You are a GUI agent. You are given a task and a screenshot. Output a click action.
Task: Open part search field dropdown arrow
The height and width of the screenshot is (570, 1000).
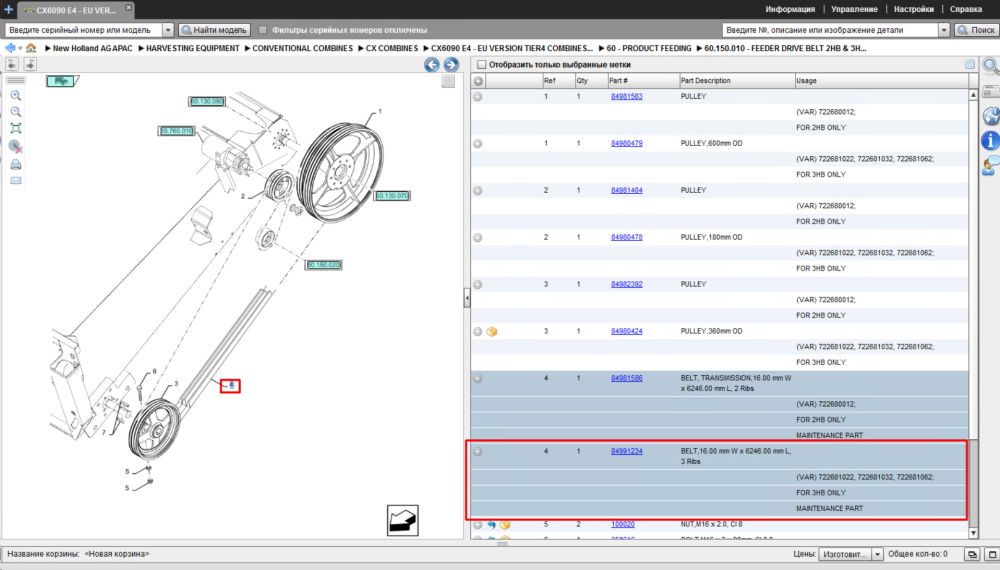944,30
